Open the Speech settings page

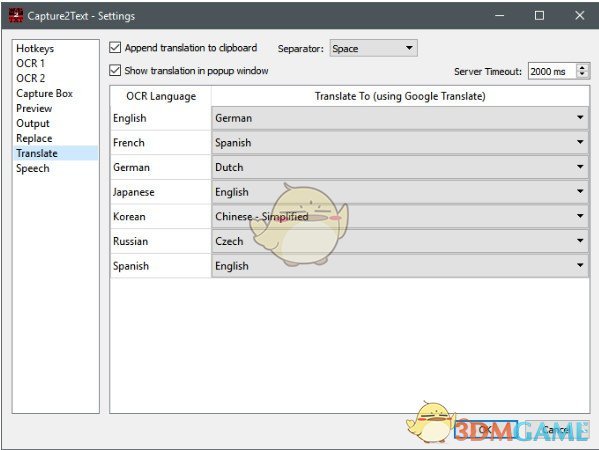(55, 168)
